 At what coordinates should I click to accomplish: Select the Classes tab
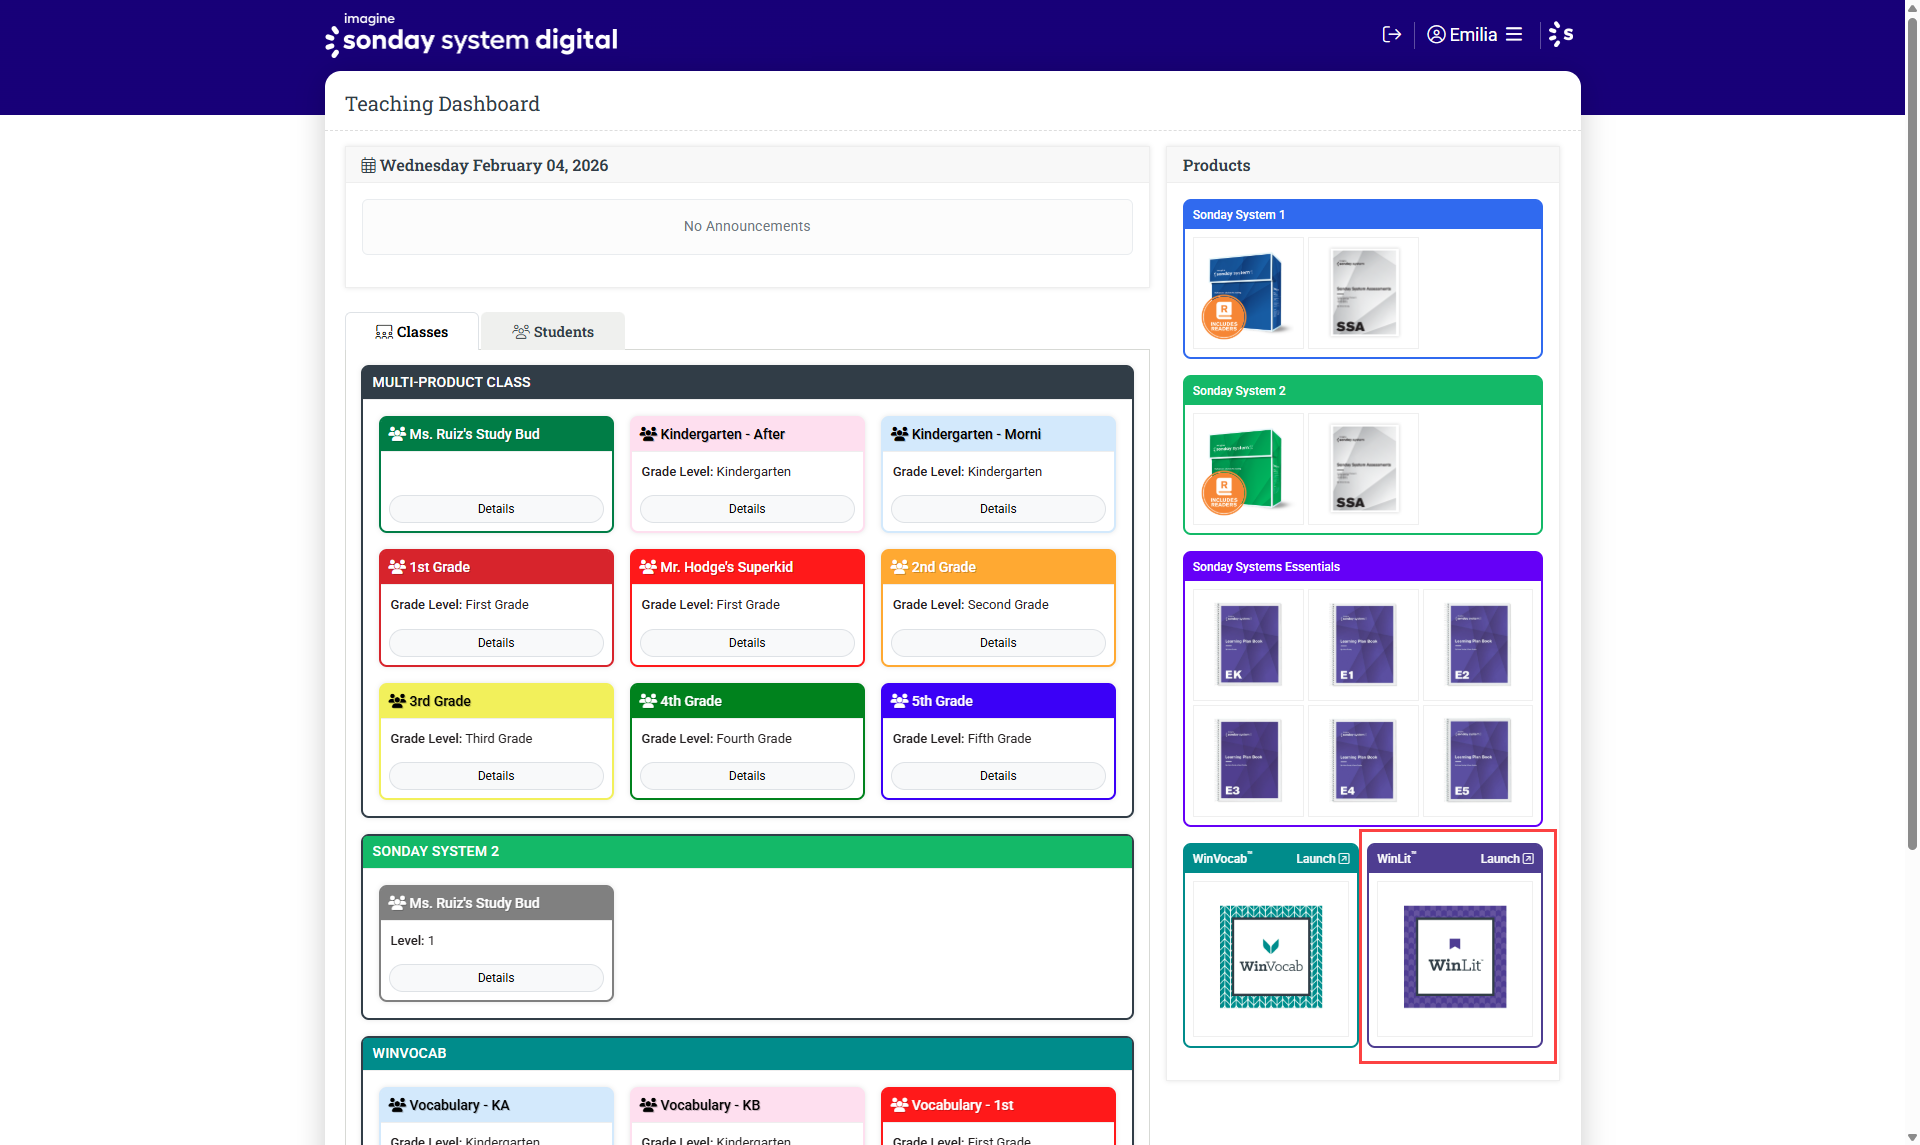[x=412, y=332]
